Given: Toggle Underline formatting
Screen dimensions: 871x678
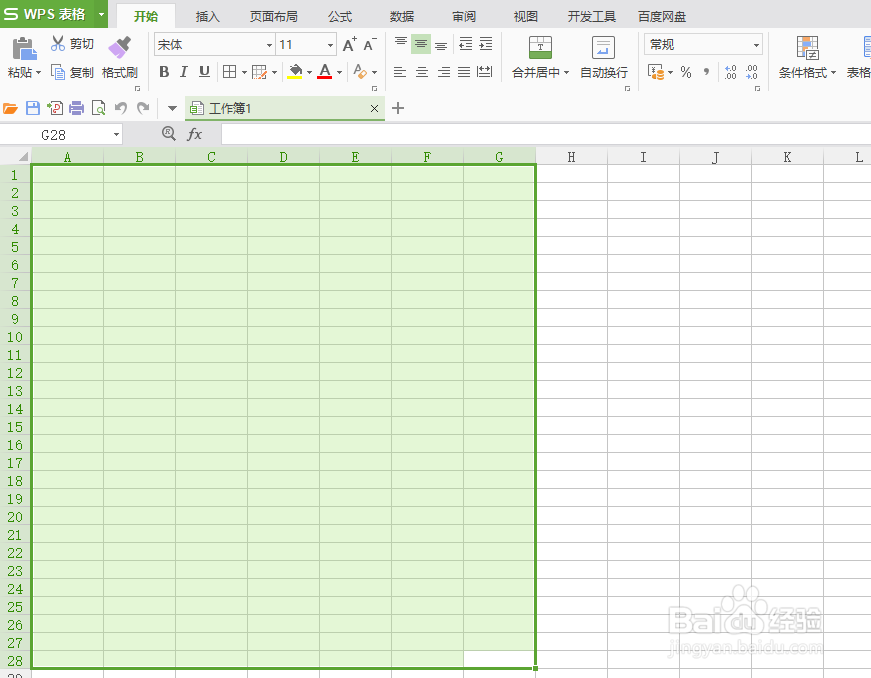Looking at the screenshot, I should click(x=204, y=72).
